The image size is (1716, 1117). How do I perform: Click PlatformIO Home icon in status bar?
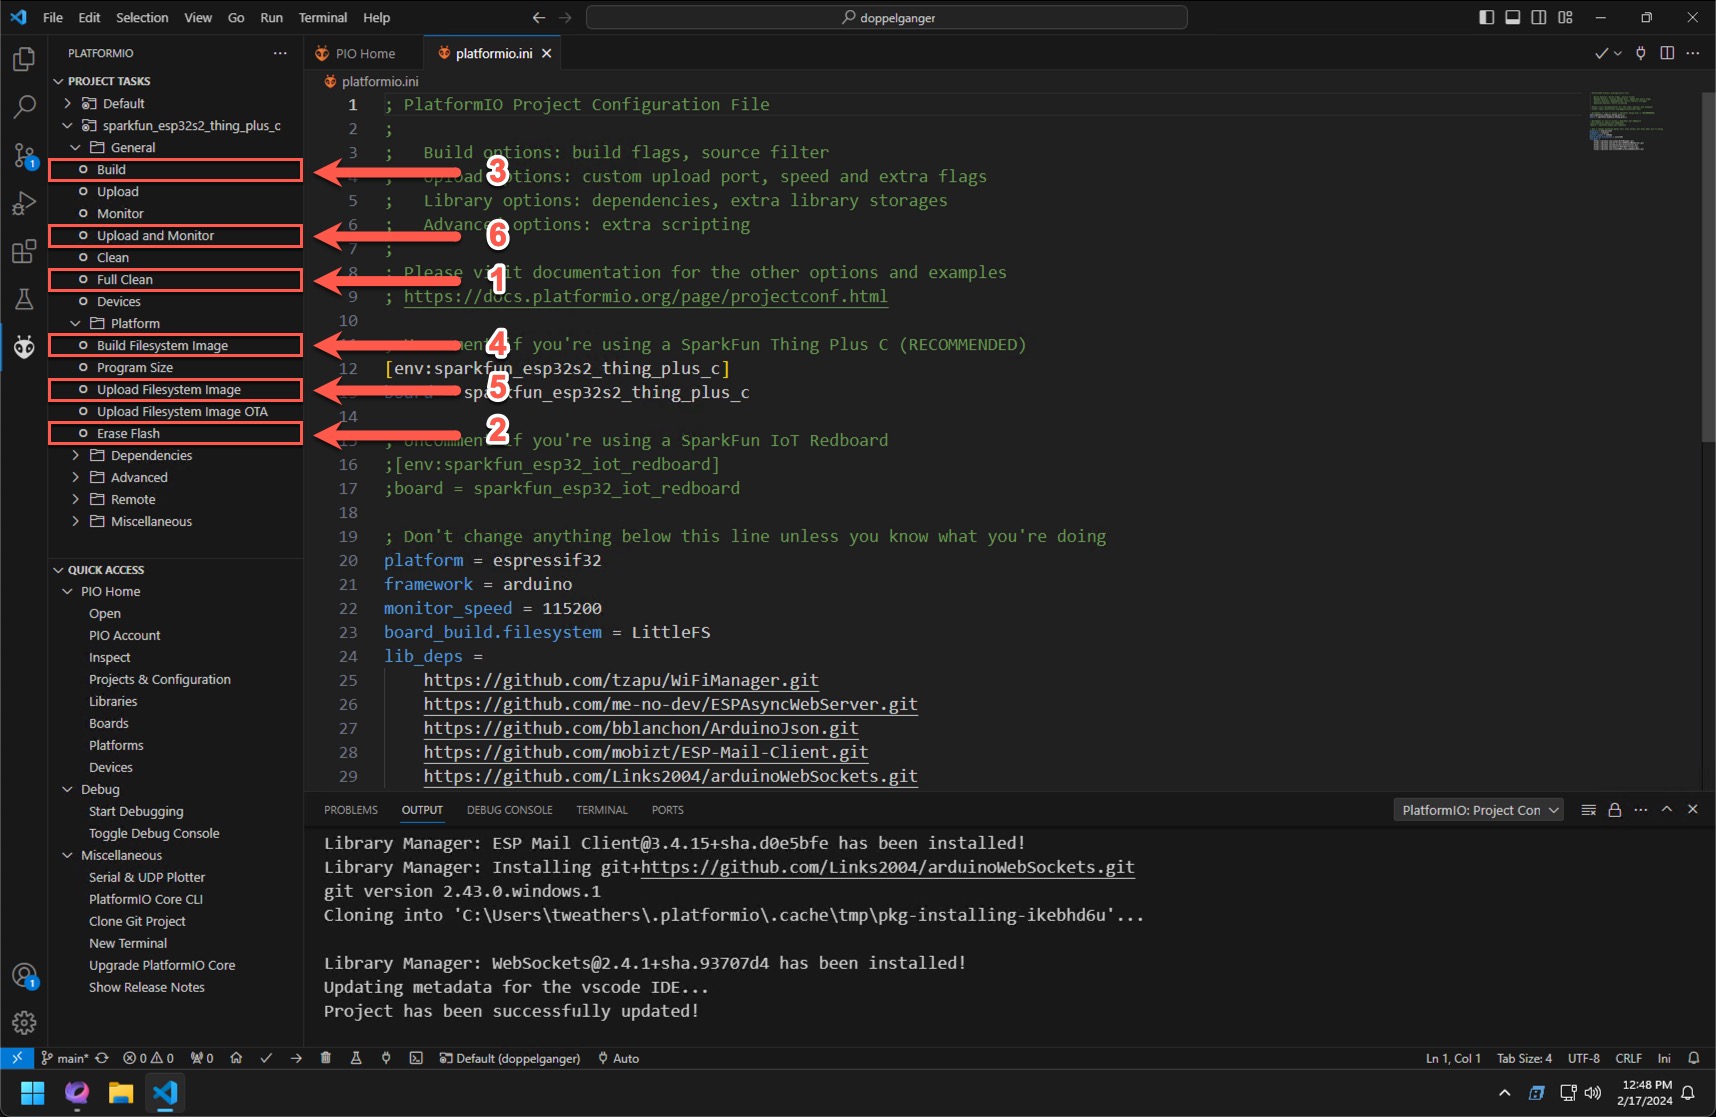click(x=236, y=1058)
